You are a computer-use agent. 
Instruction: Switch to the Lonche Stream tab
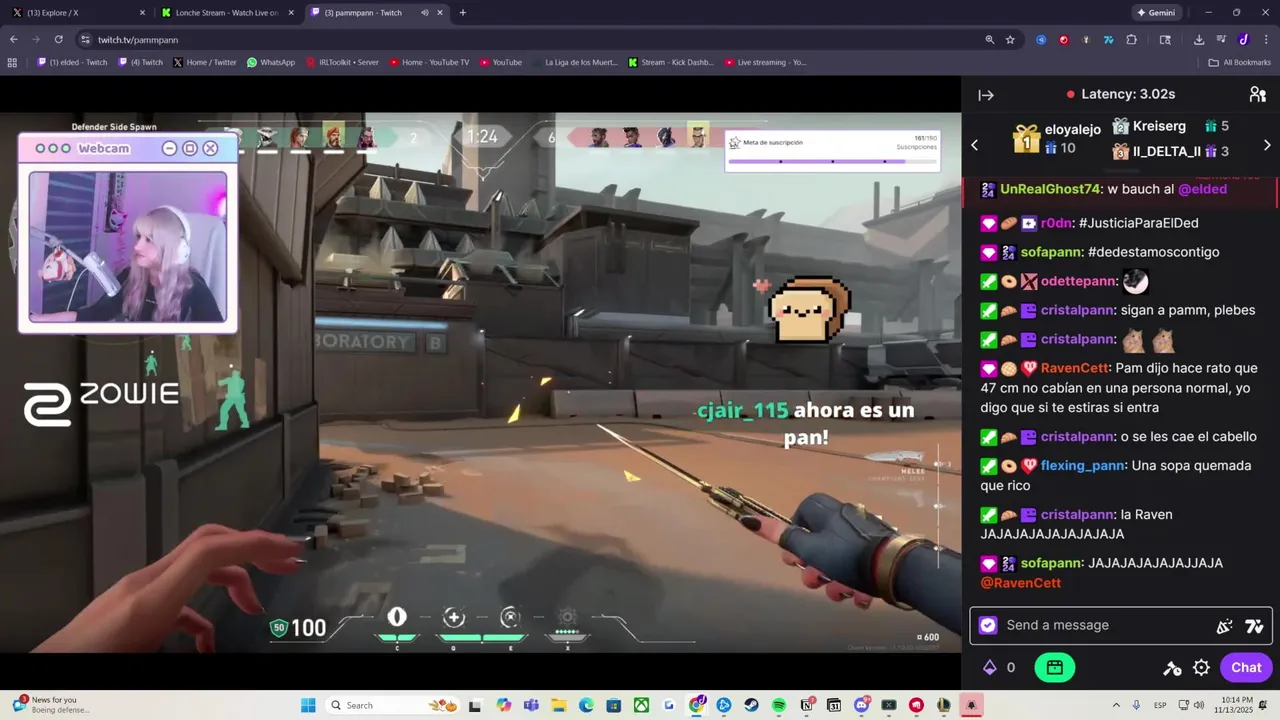point(227,13)
